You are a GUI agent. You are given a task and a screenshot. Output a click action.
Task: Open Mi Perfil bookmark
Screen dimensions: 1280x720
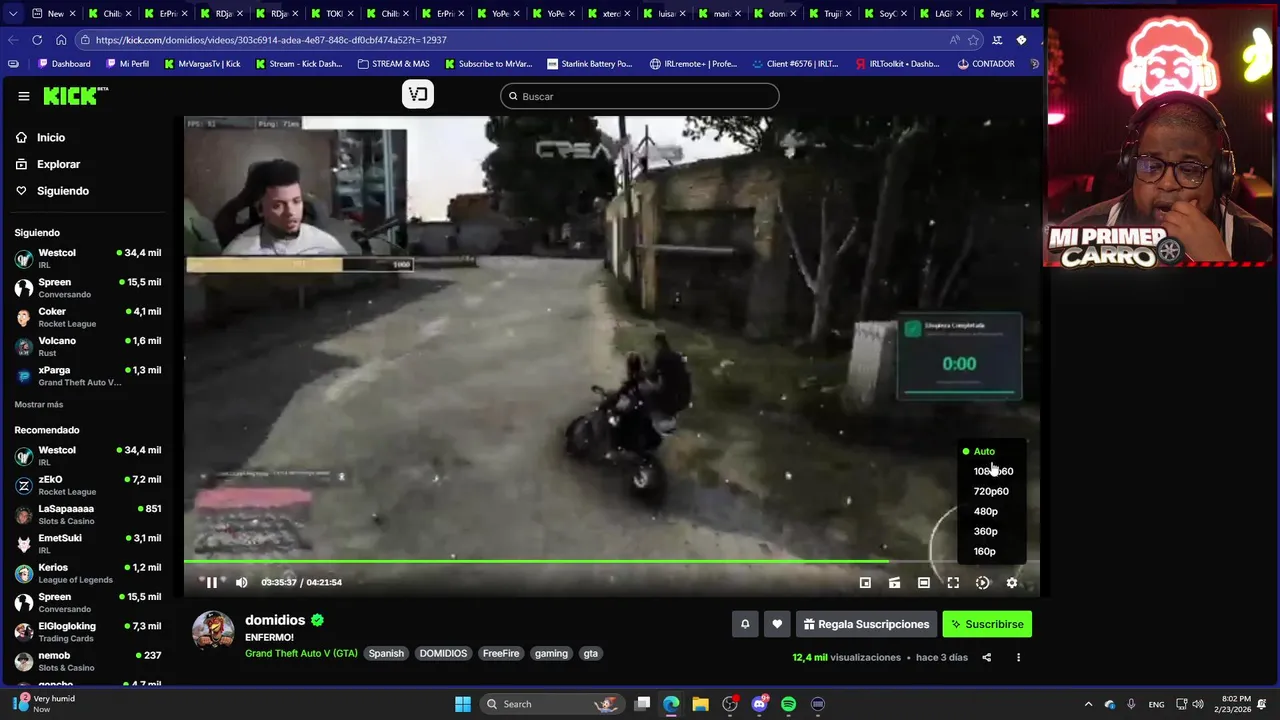point(126,64)
